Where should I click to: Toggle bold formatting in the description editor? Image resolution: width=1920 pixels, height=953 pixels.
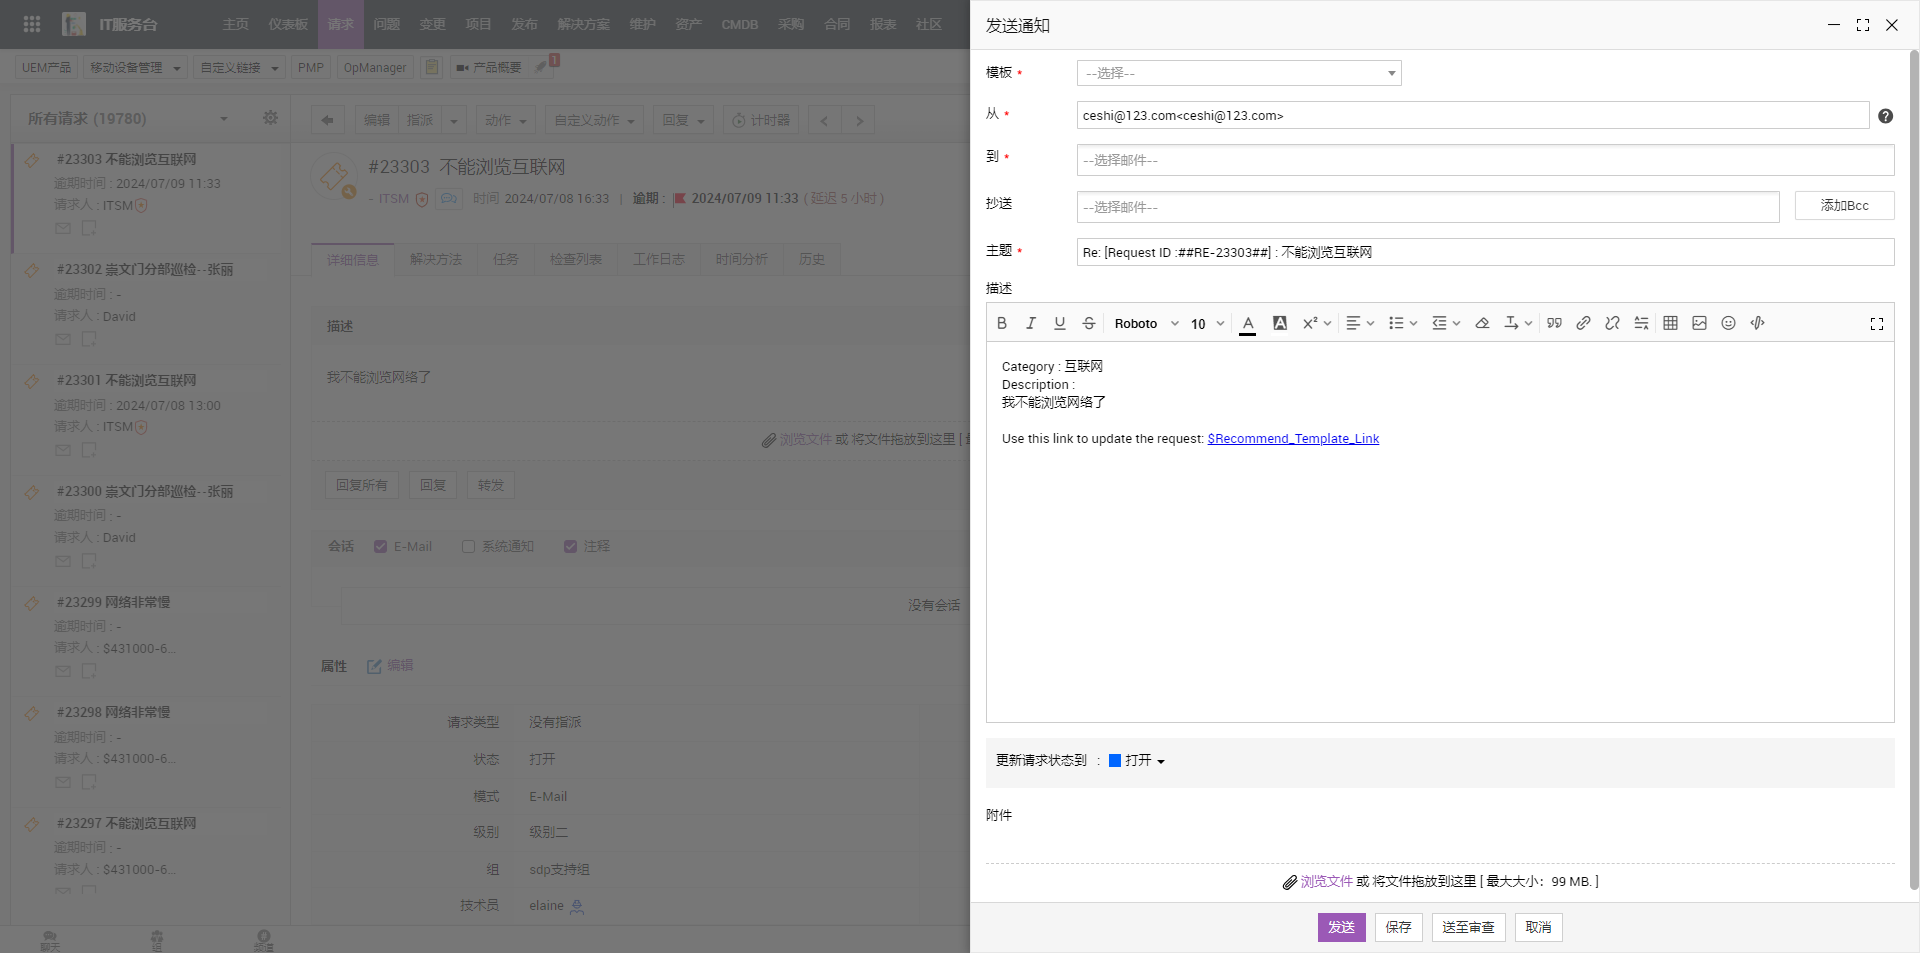tap(1002, 323)
